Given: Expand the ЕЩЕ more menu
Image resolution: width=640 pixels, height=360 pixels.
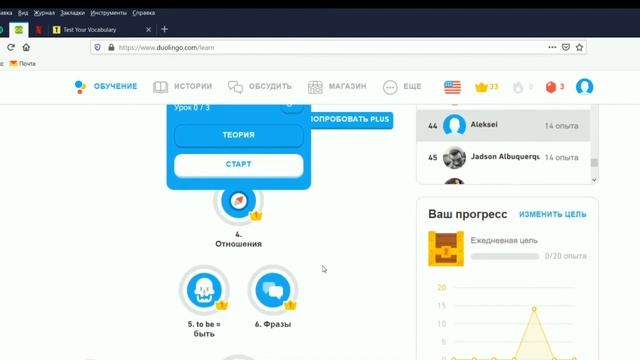Looking at the screenshot, I should click(402, 87).
